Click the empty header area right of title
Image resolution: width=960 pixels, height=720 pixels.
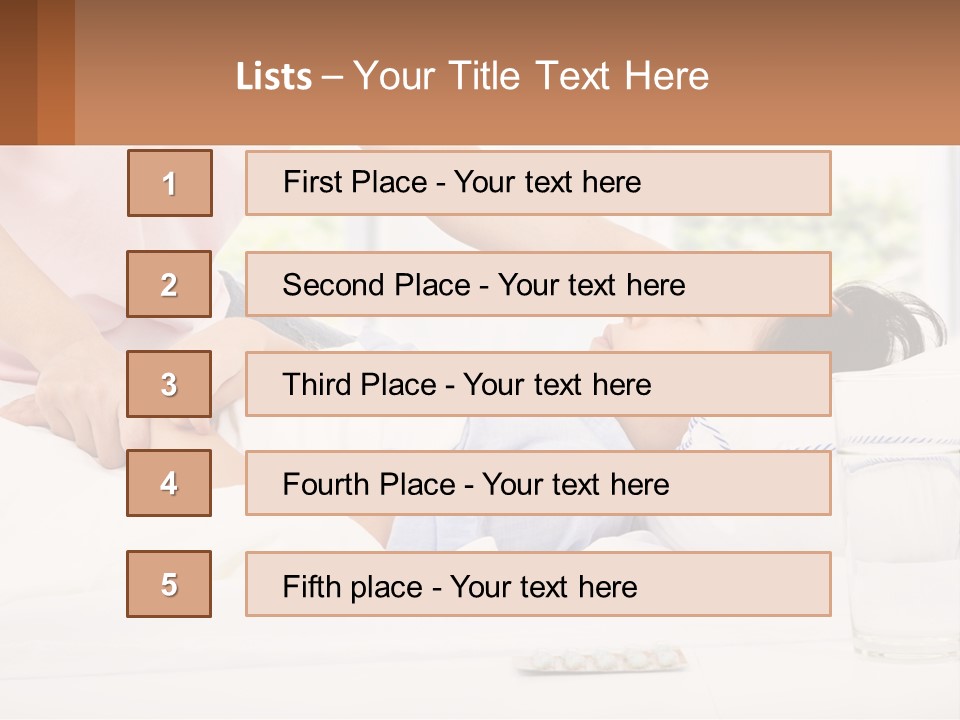pyautogui.click(x=840, y=75)
